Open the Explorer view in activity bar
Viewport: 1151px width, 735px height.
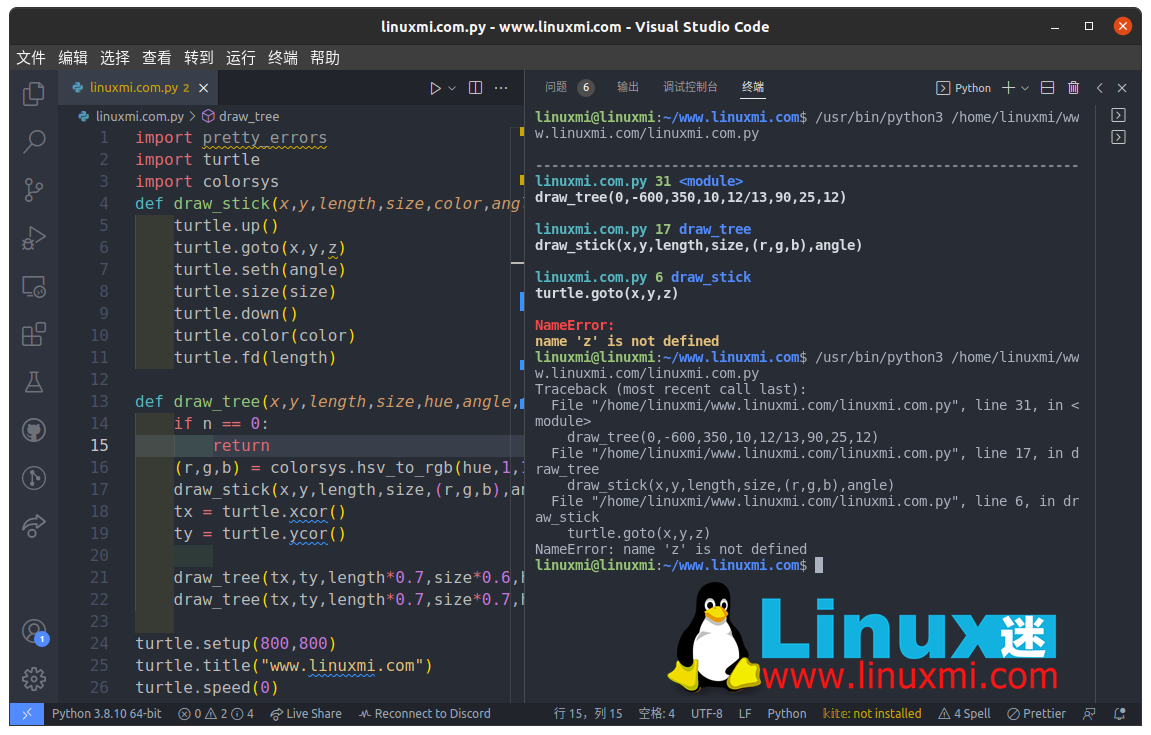34,94
